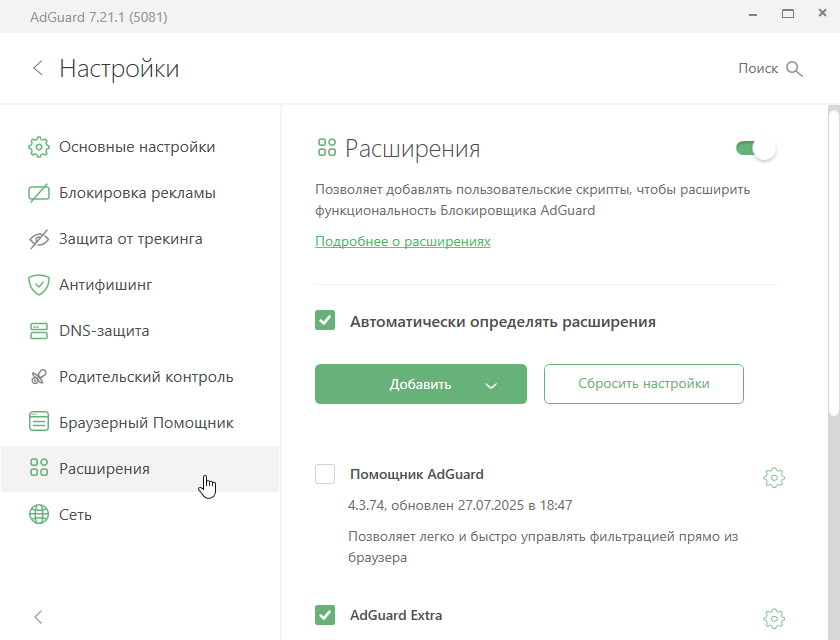
Task: Open Родительский контроль section
Action: 140,377
